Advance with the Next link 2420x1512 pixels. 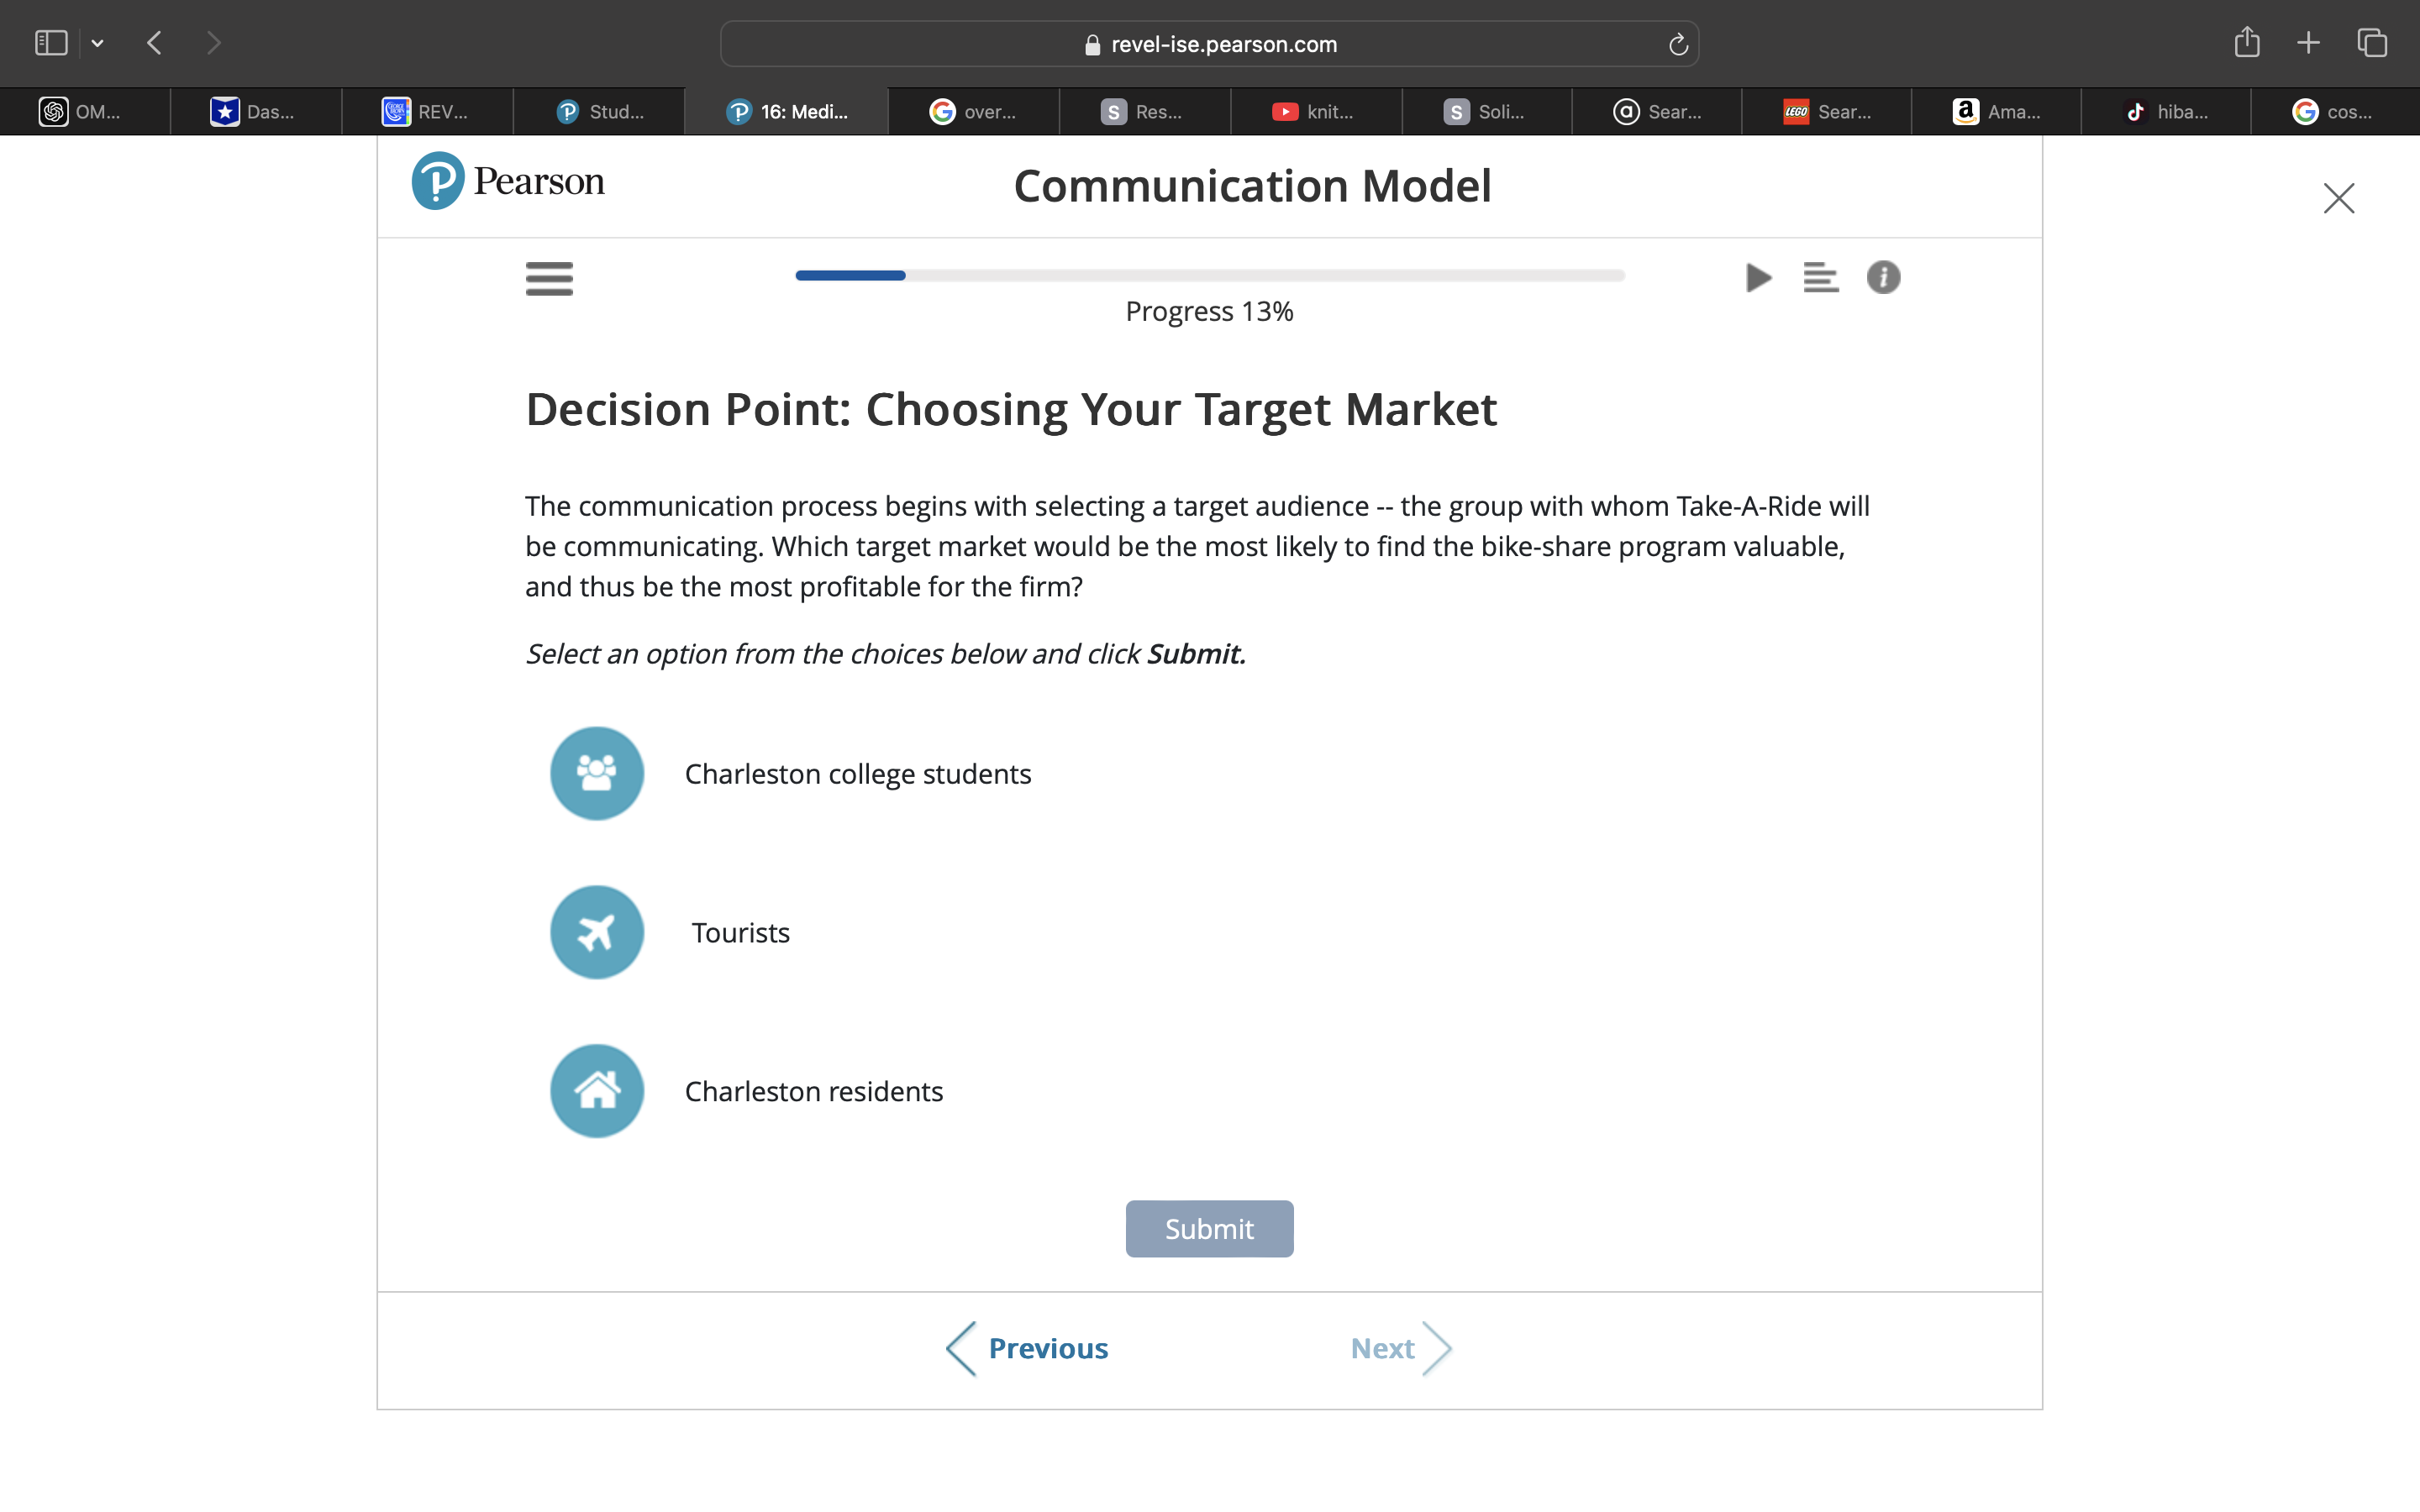tap(1399, 1348)
